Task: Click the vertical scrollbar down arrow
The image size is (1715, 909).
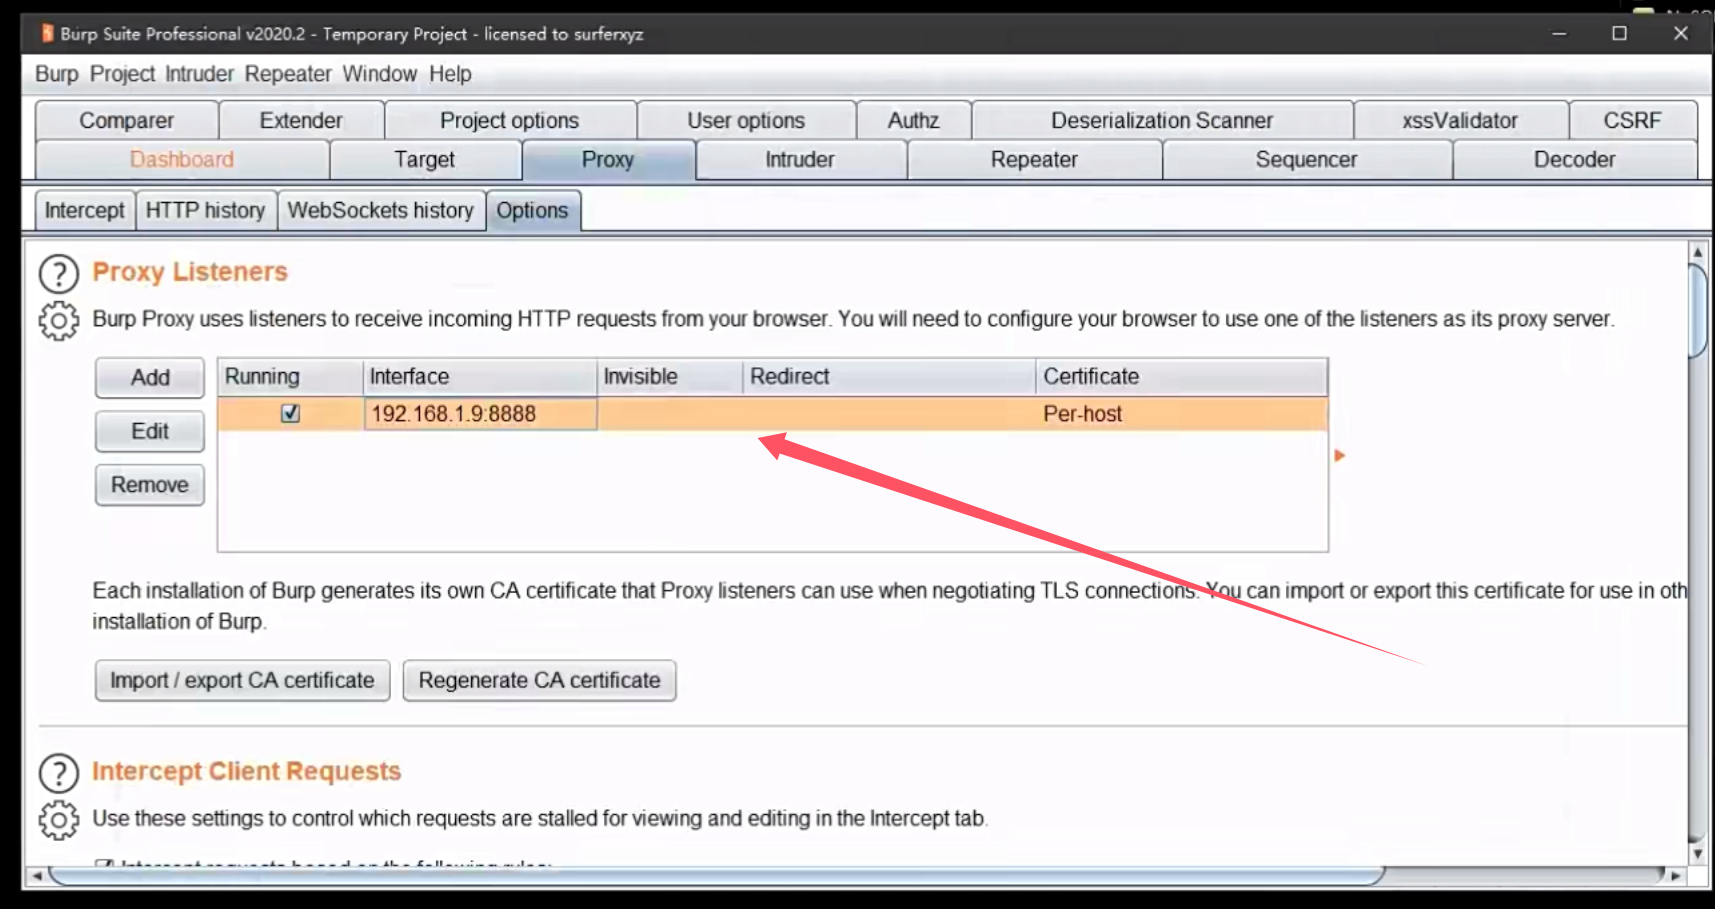Action: click(x=1697, y=854)
